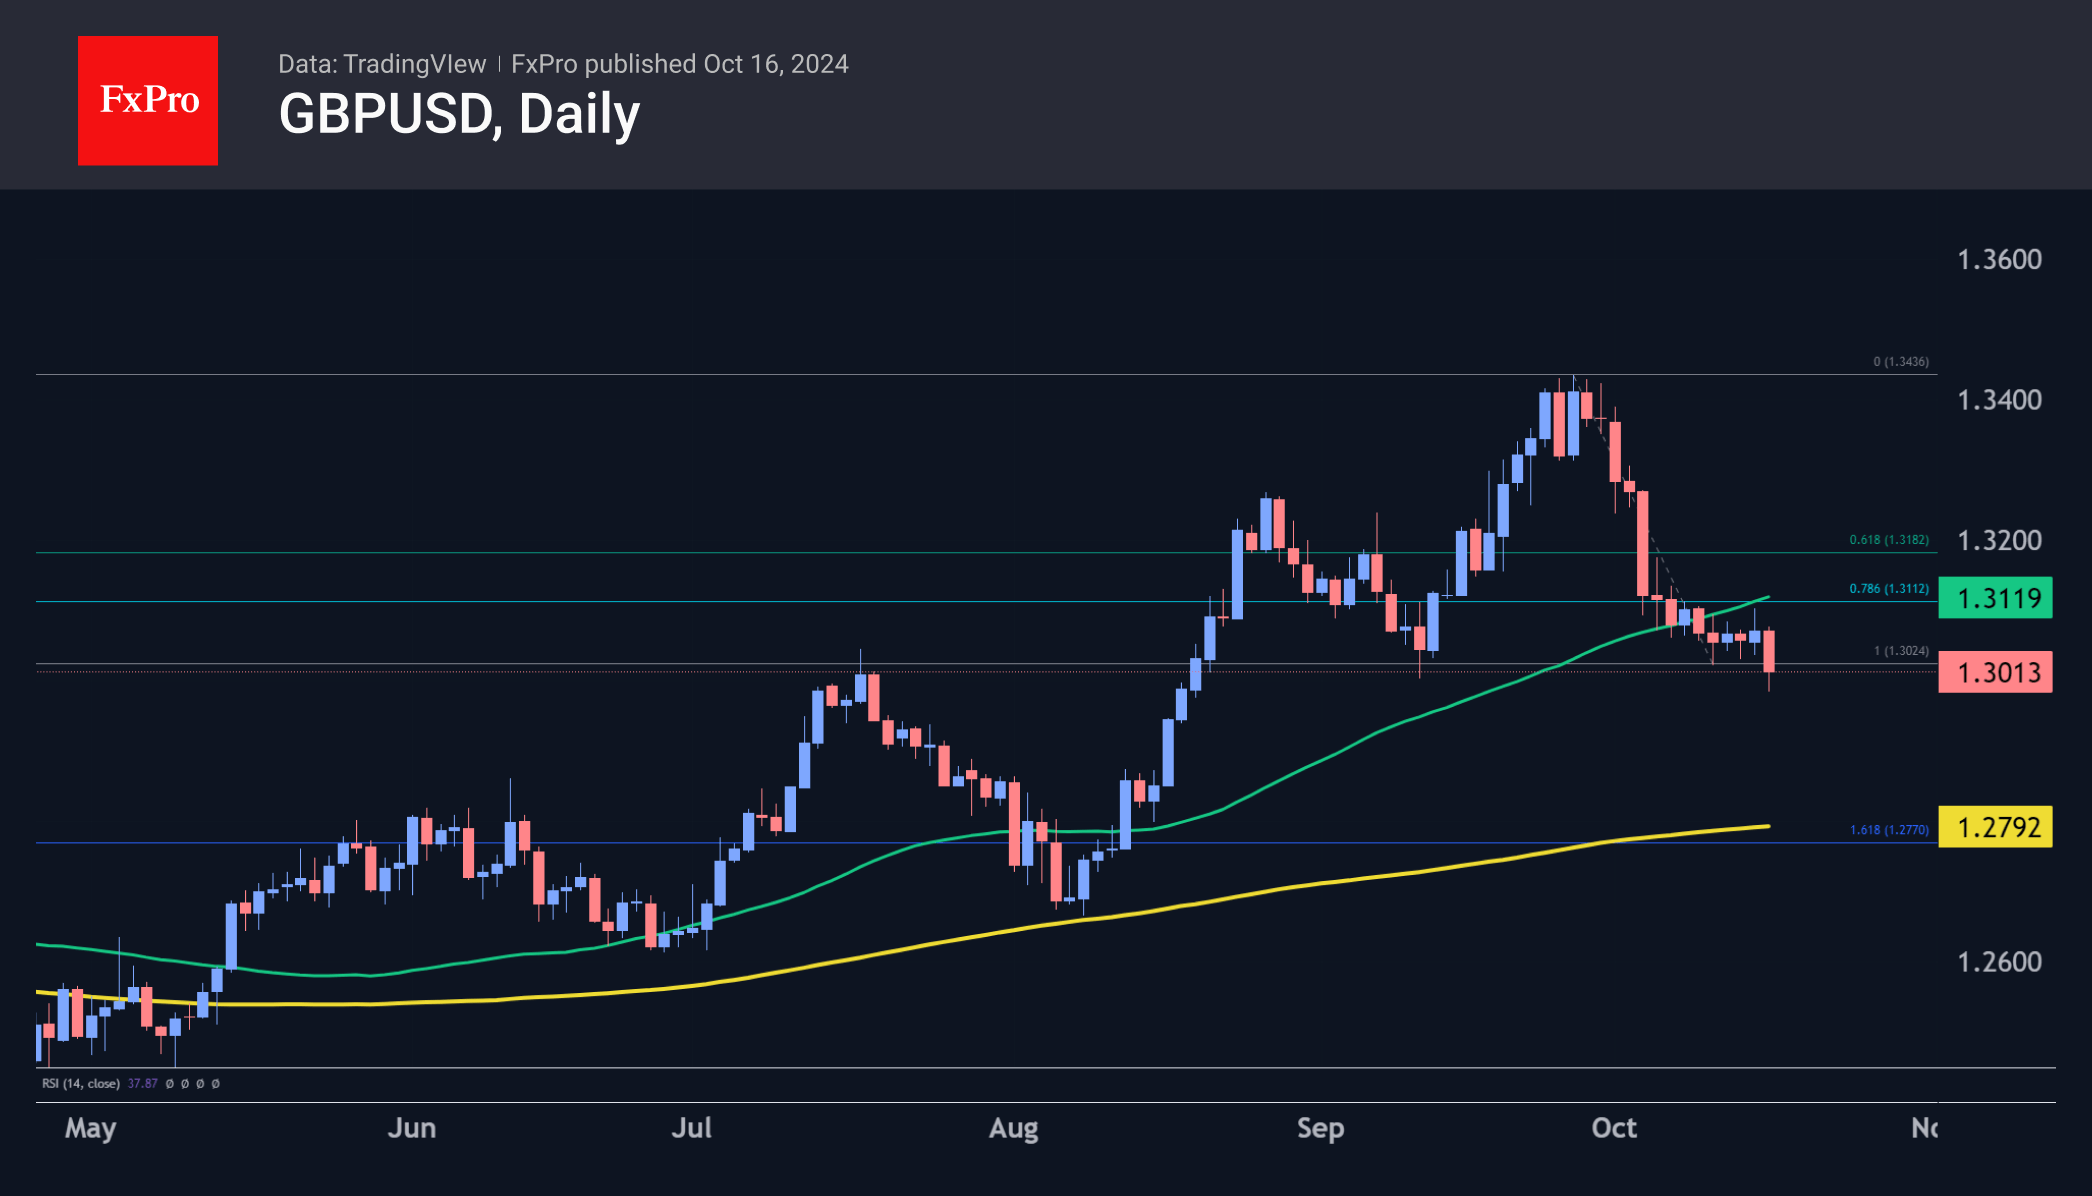Screen dimensions: 2092x1196
Task: Click the 0.786 (1.3112) Fibonacci label
Action: click(x=1888, y=589)
